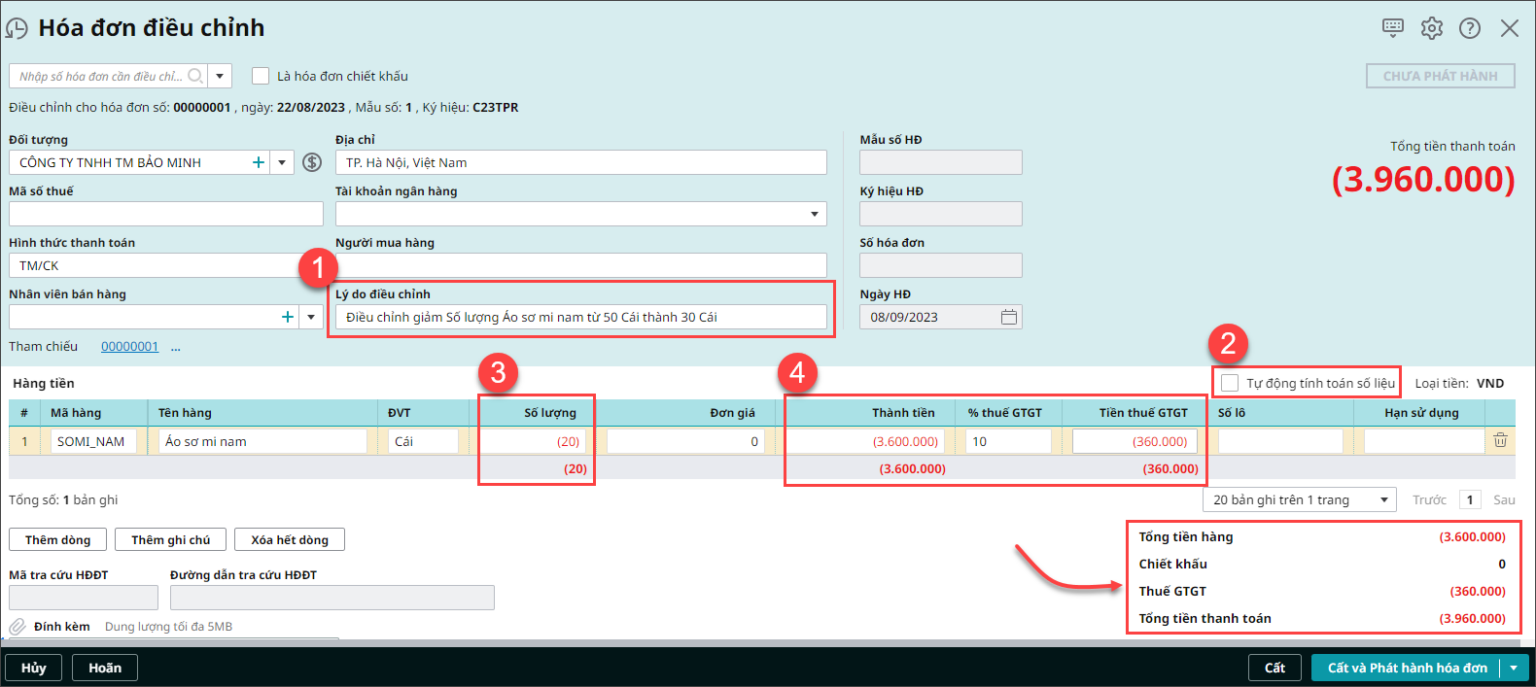The image size is (1536, 687).
Task: Open the settings gear icon
Action: click(x=1432, y=28)
